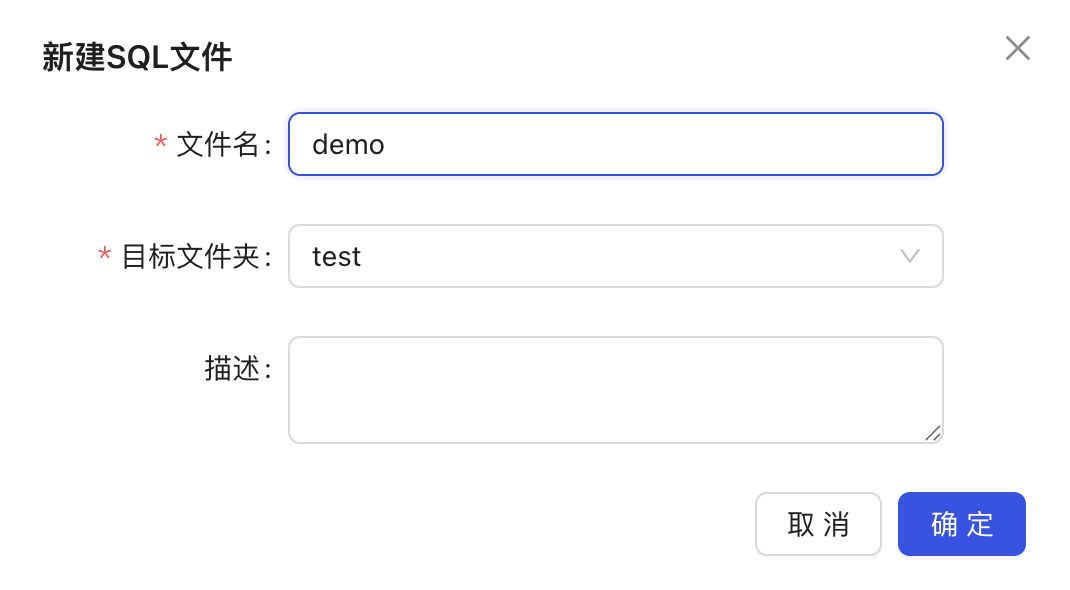Viewport: 1070px width, 590px height.
Task: Click the red asterisk beside 目标文件夹
Action: pyautogui.click(x=104, y=255)
